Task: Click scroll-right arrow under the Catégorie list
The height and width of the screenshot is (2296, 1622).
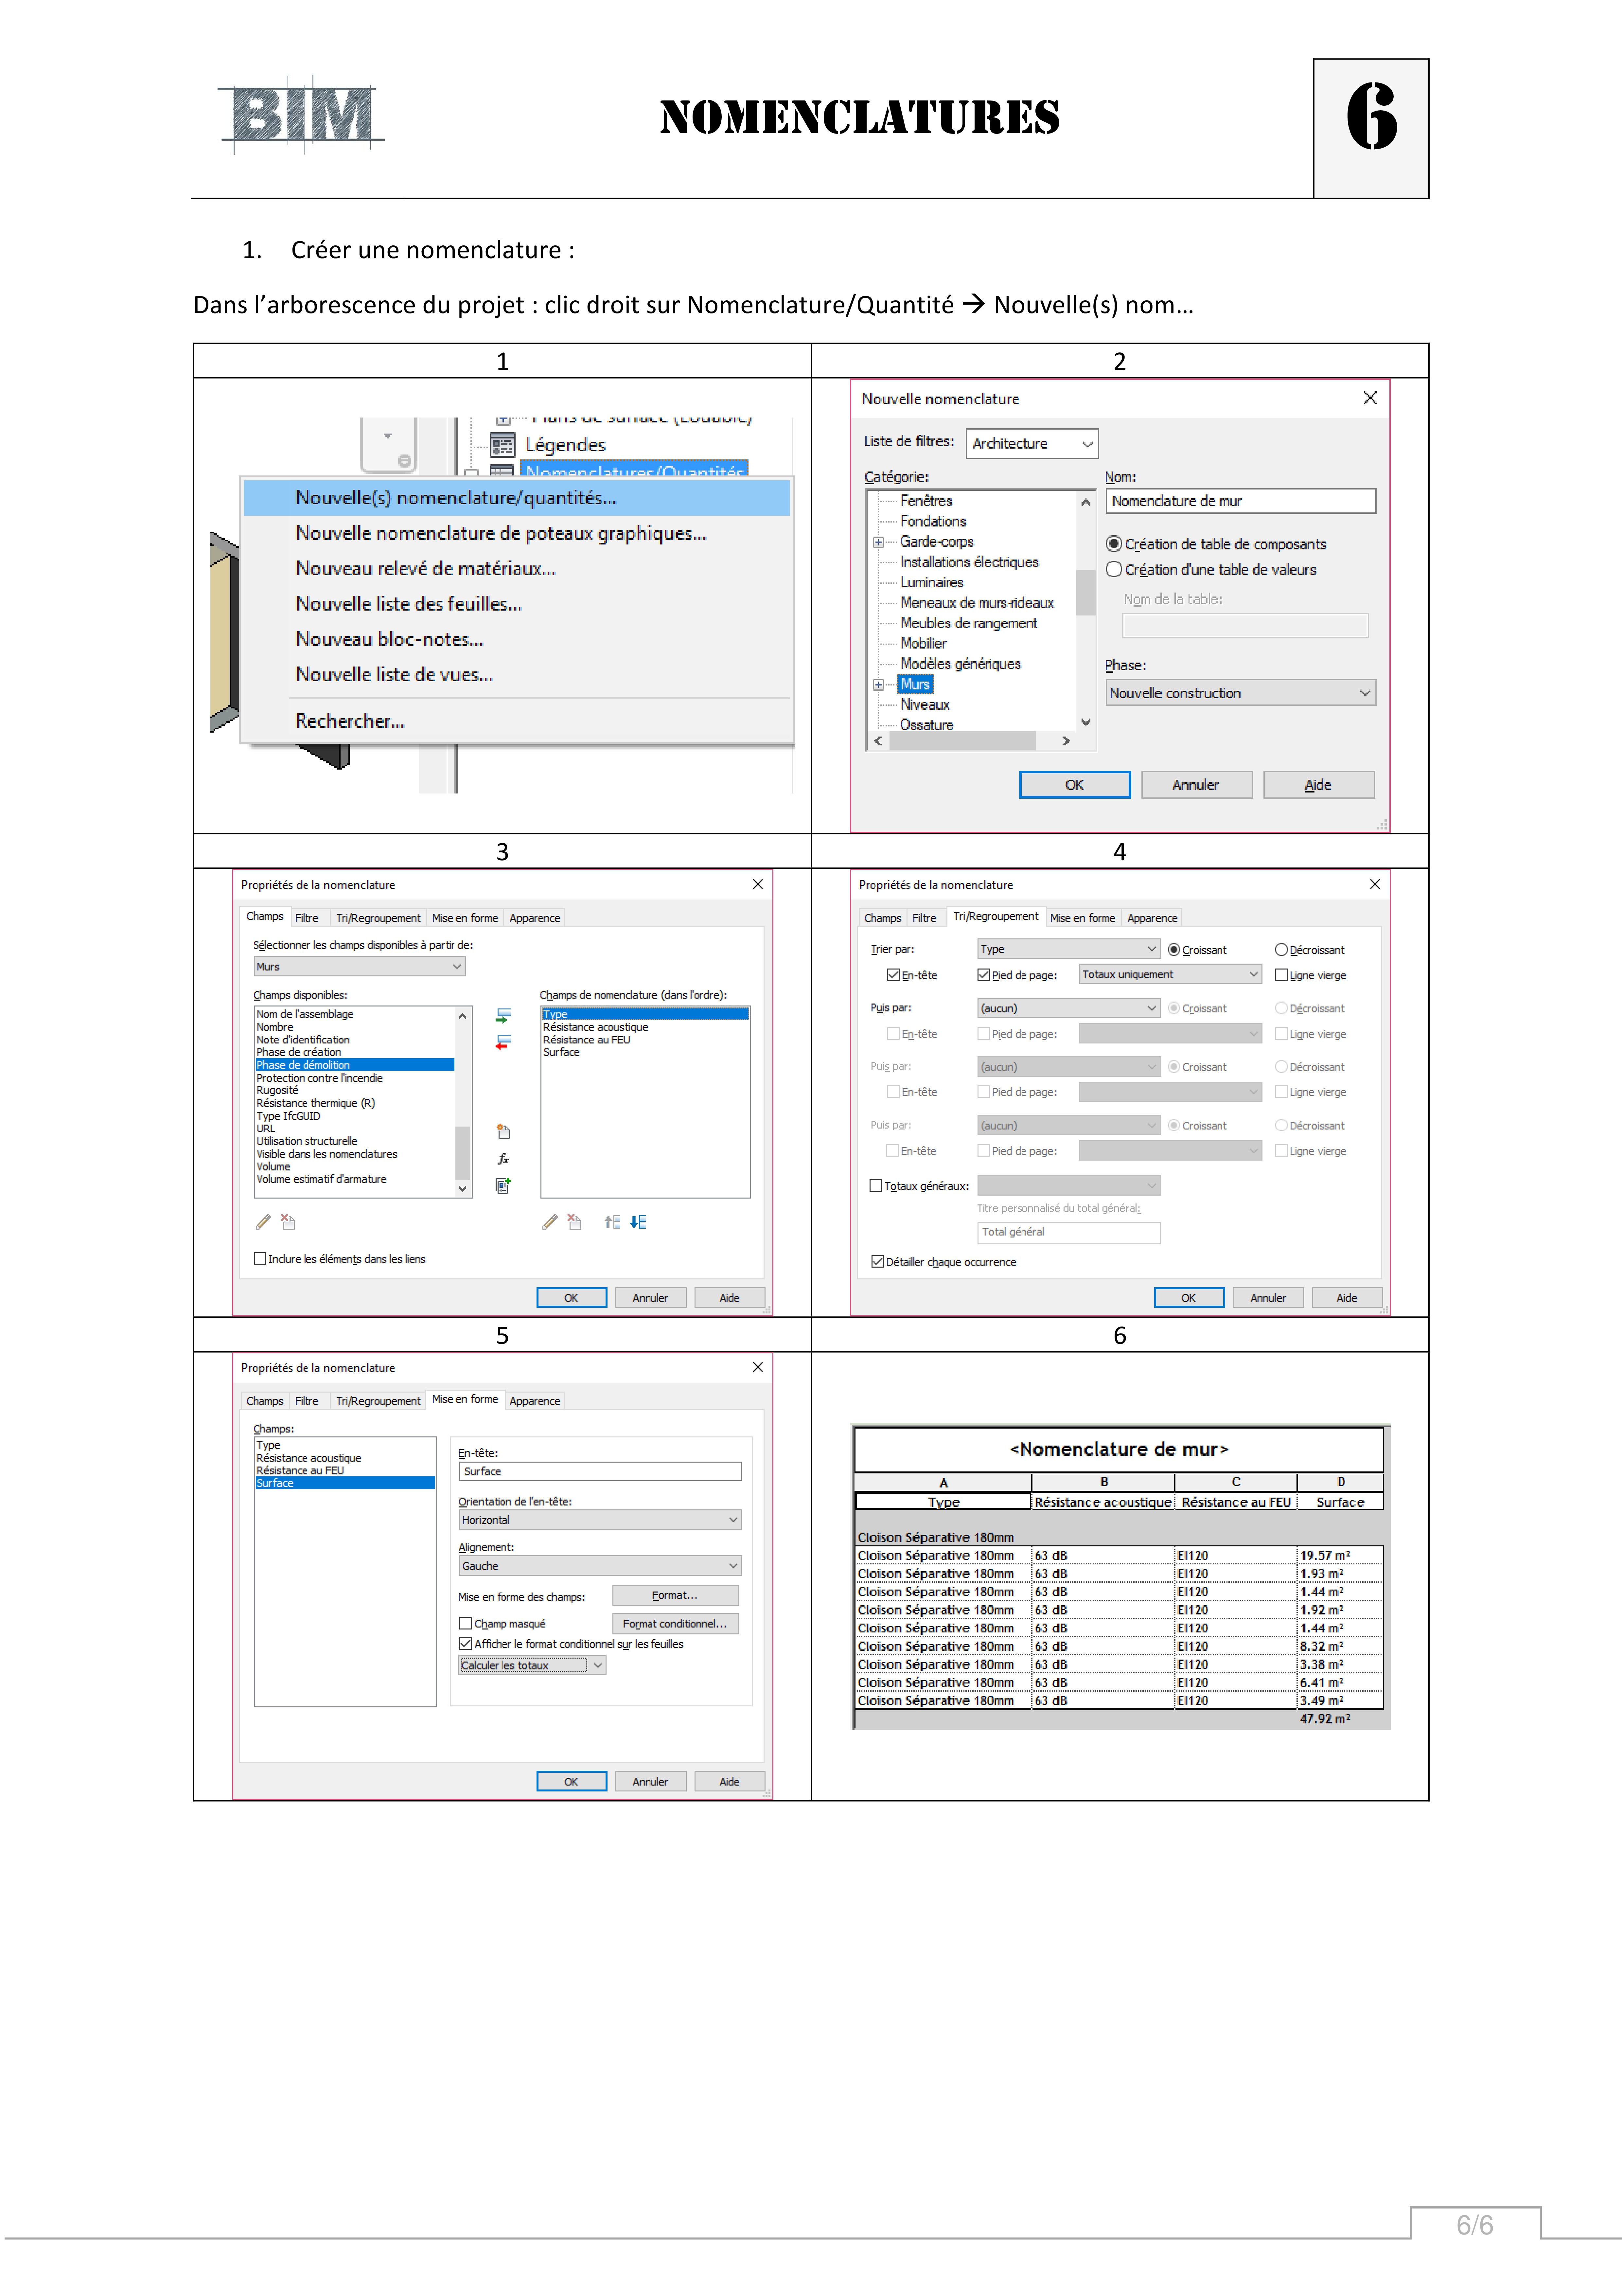Action: pos(1066,741)
